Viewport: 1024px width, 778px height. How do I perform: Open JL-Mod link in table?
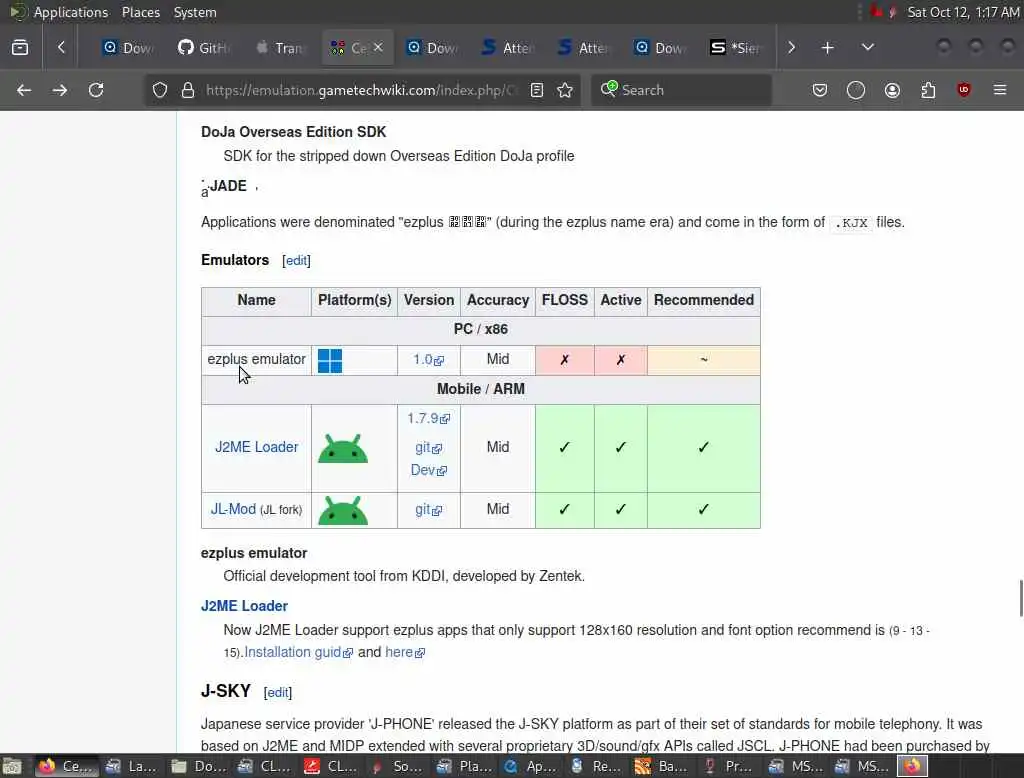coord(233,510)
